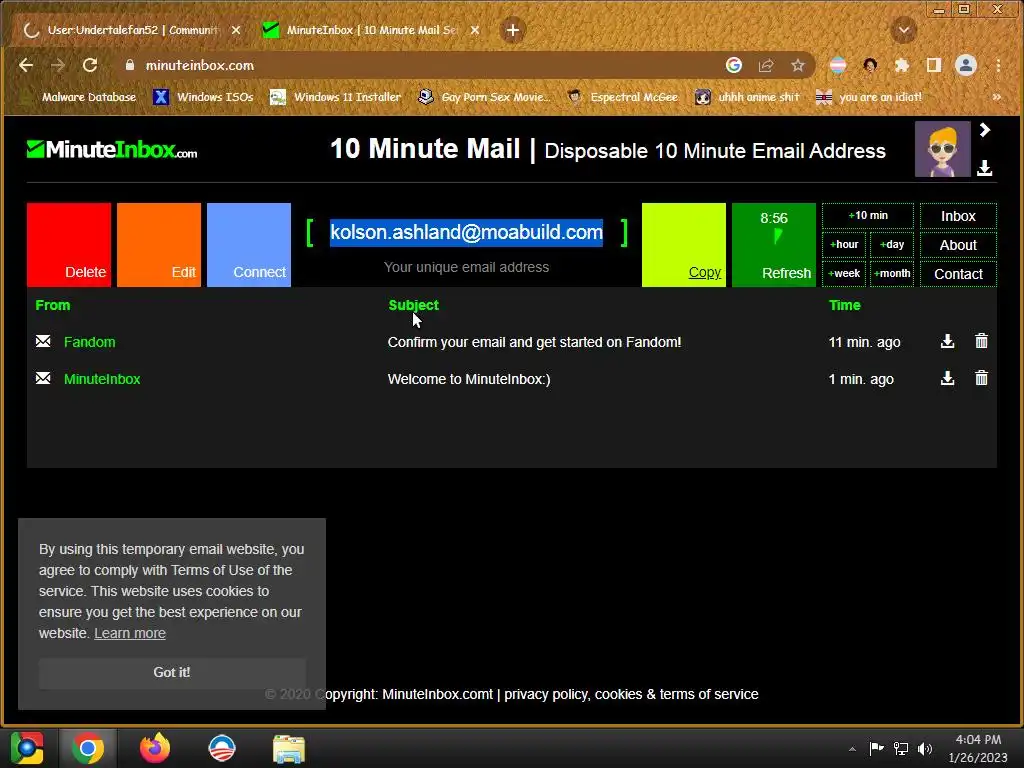Extend time by +hour

pyautogui.click(x=844, y=245)
